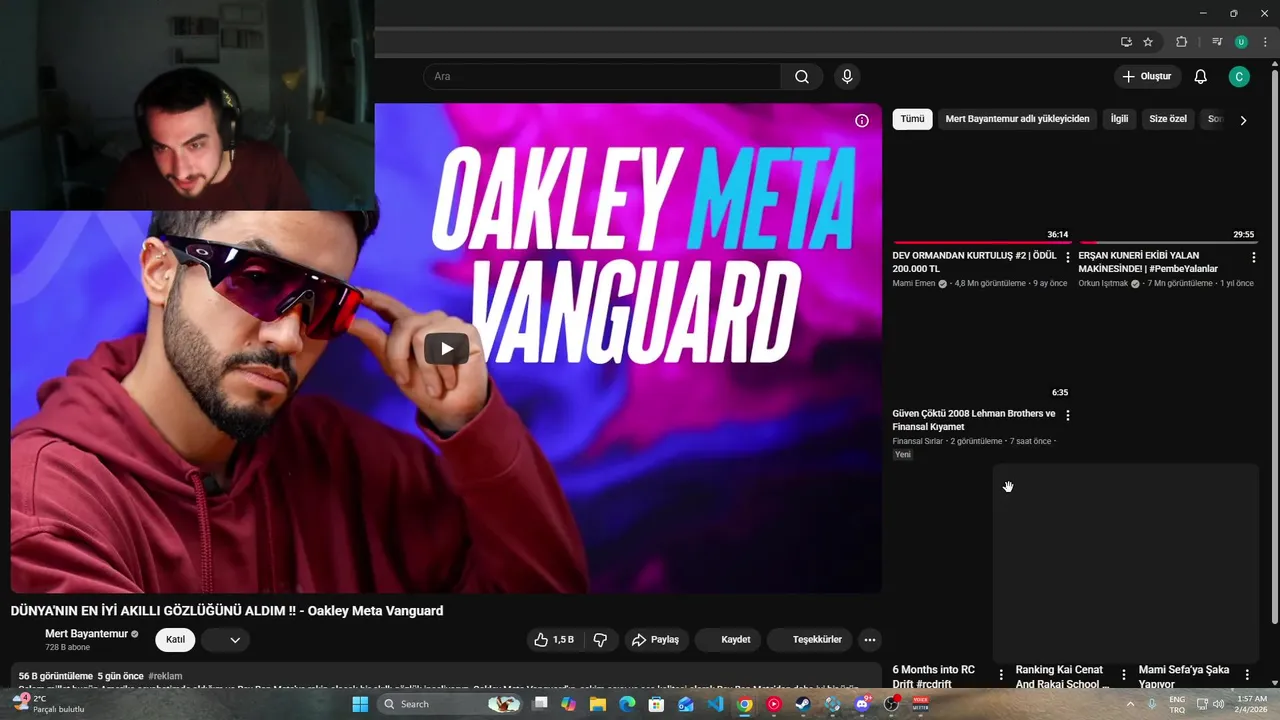1280x720 pixels.
Task: Open "Mami Sefa'ya Şaka Yapıyor" short
Action: pos(1184,676)
